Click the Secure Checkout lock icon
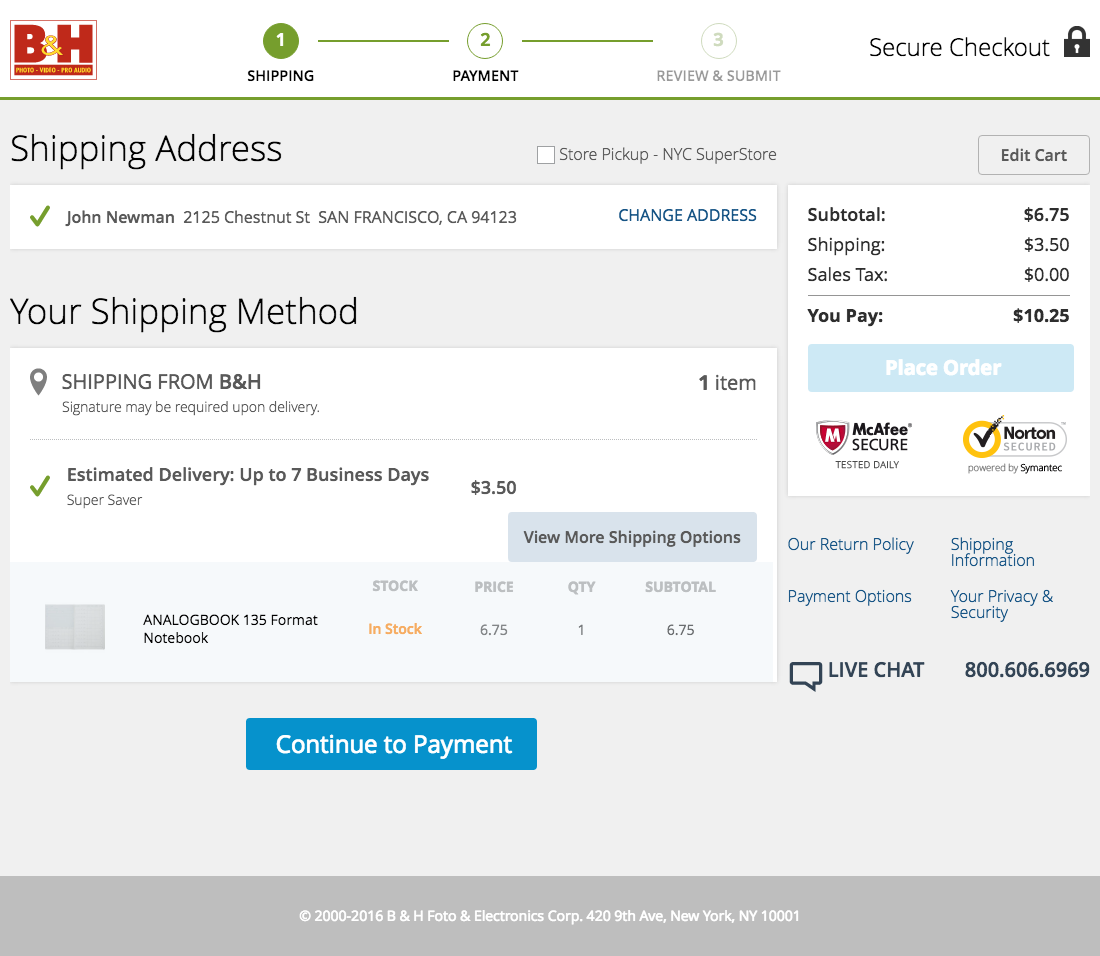Screen dimensions: 1100x956 tap(1076, 44)
